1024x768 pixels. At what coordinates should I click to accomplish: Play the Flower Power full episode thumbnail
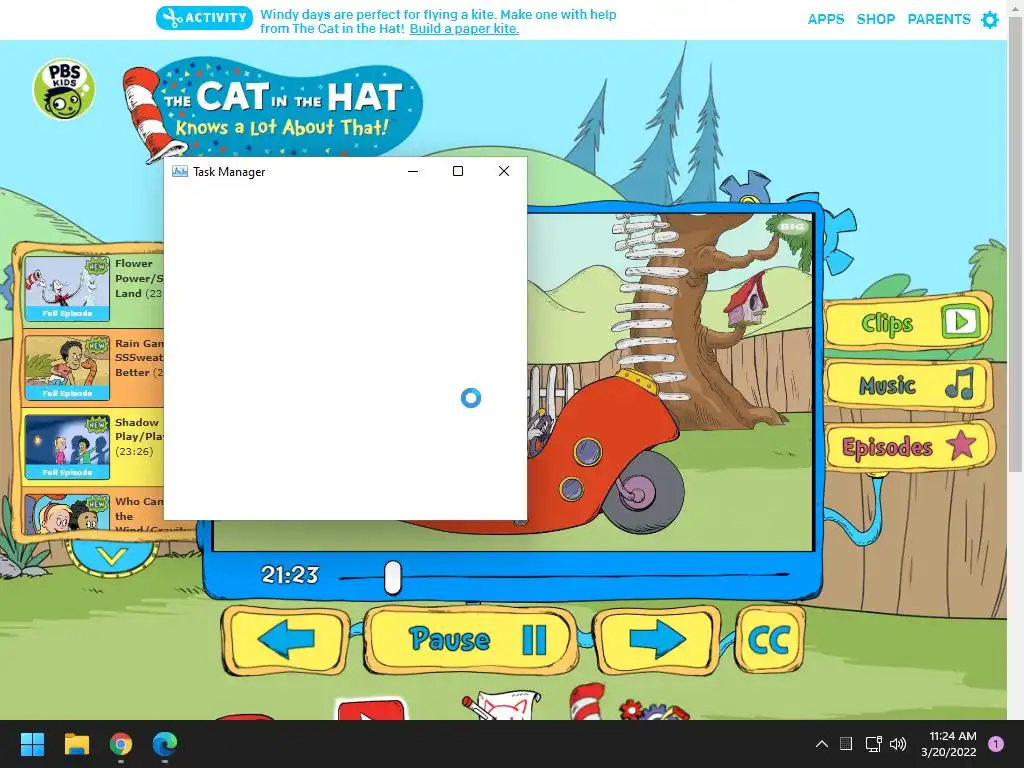(x=67, y=288)
